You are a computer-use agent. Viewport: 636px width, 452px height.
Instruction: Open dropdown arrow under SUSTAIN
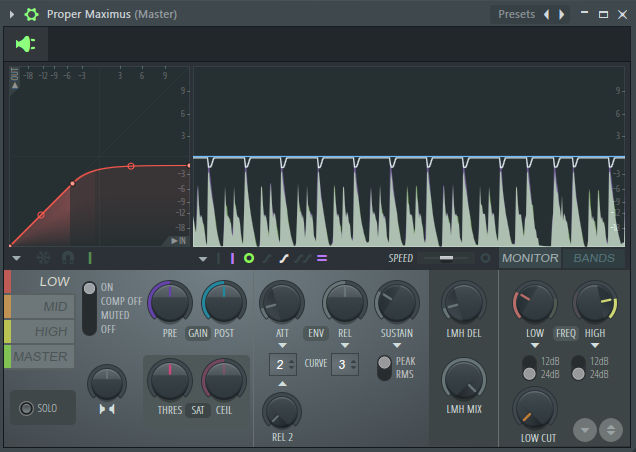tap(397, 346)
